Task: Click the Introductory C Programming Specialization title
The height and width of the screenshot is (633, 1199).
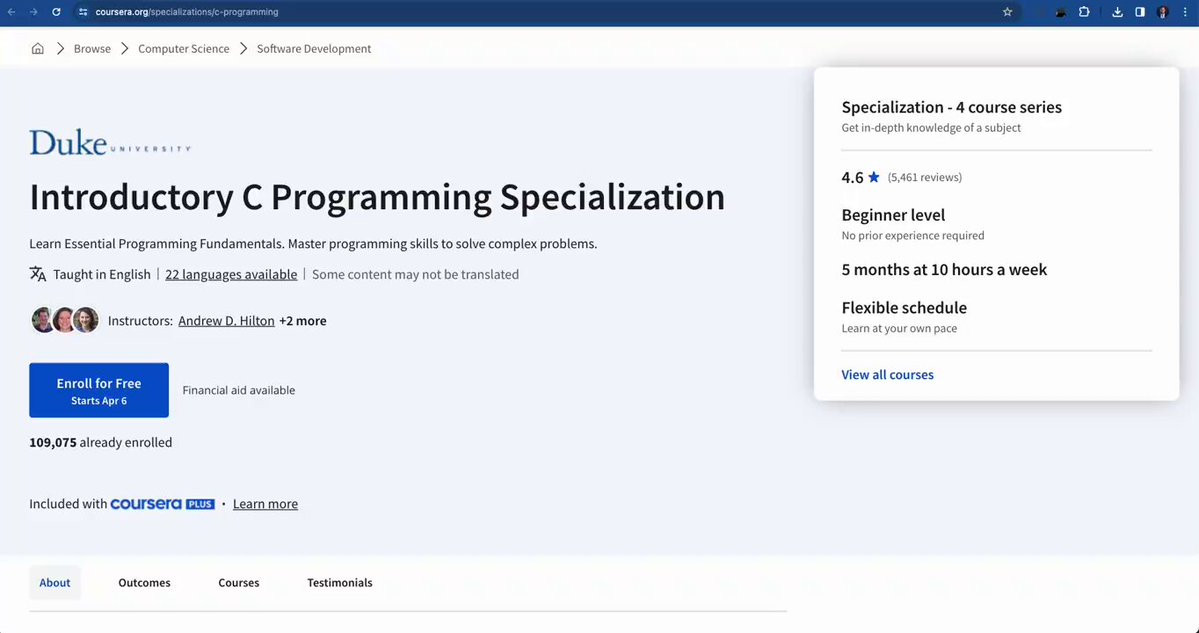Action: pos(377,197)
